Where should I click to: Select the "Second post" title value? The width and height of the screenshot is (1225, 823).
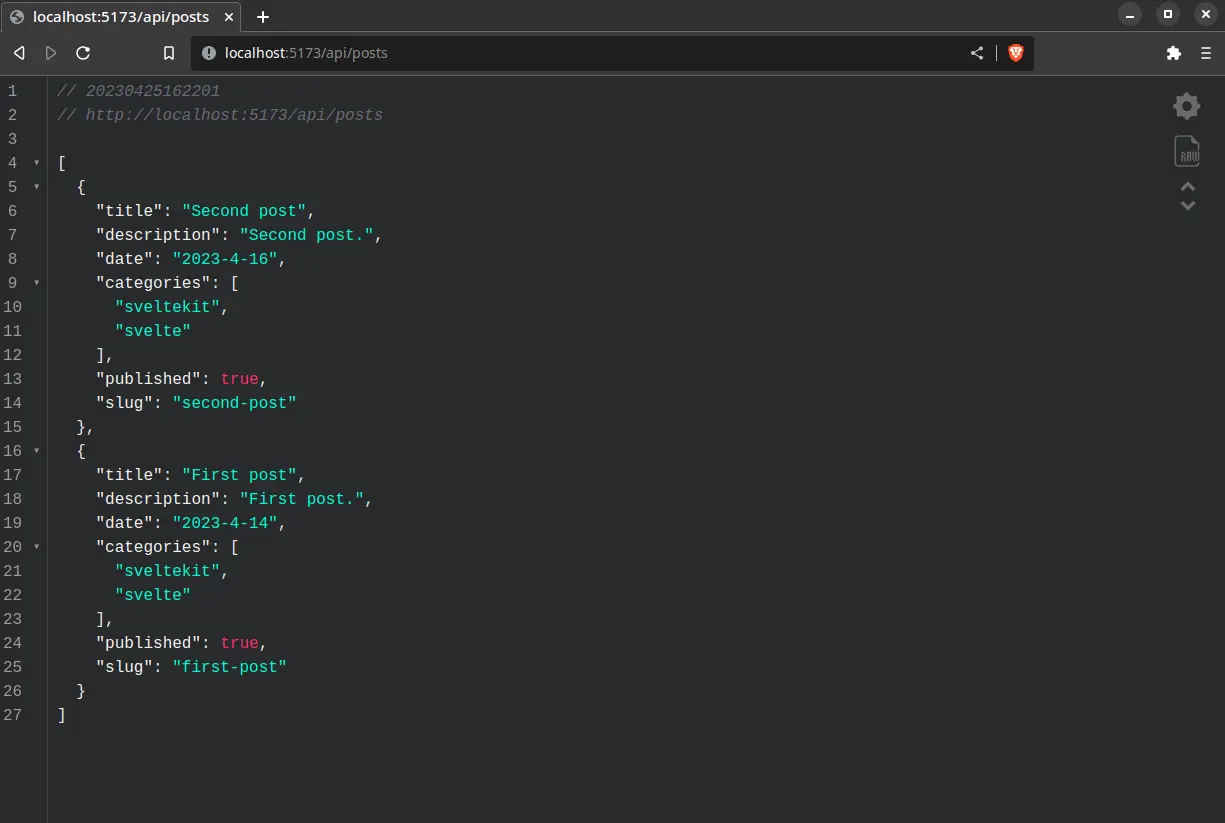tap(244, 211)
